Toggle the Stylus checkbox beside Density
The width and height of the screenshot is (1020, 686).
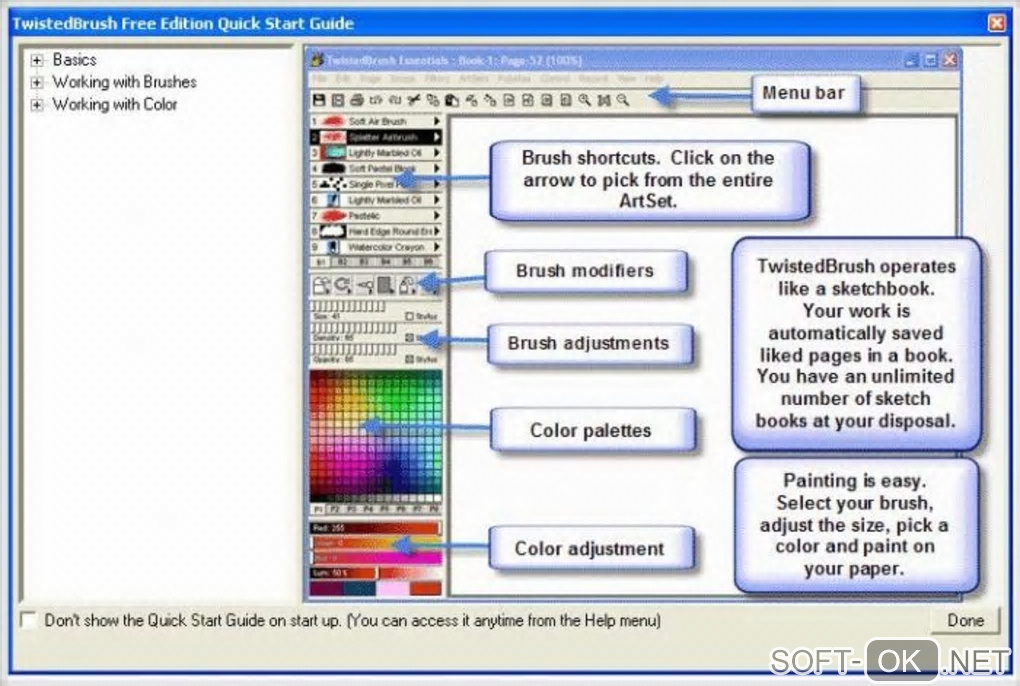pos(409,337)
